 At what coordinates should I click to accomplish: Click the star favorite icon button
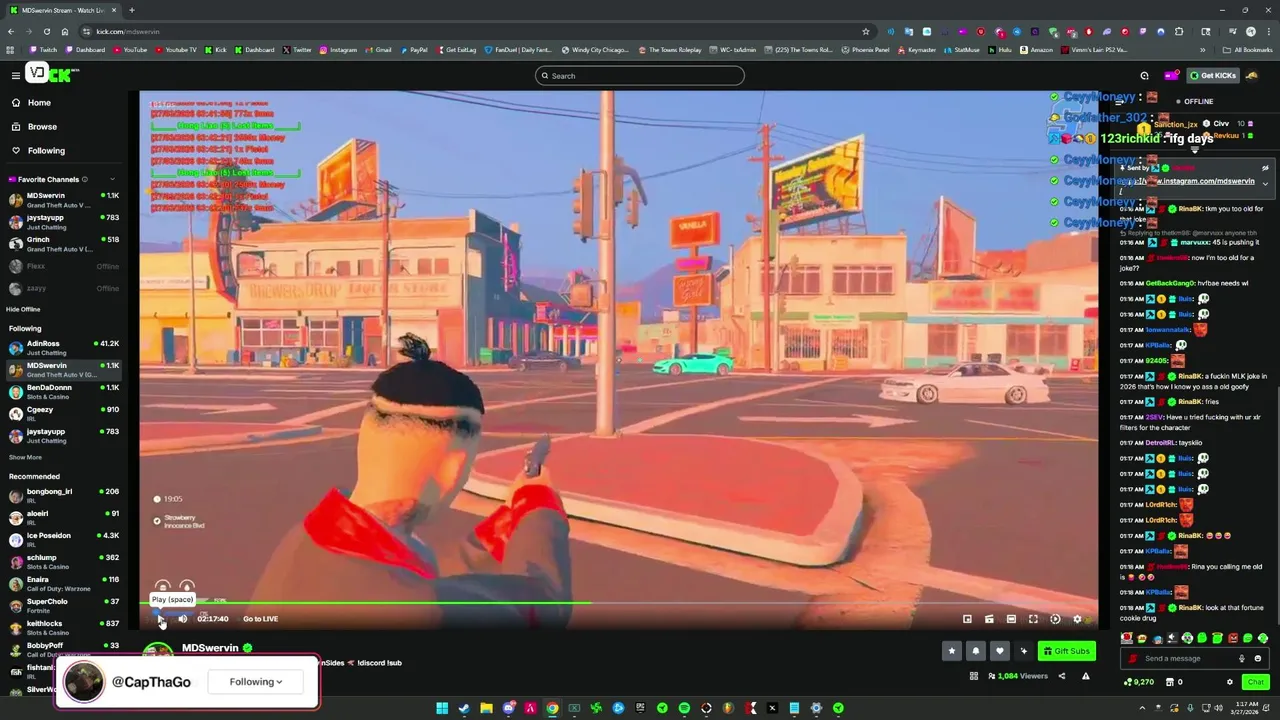(952, 651)
